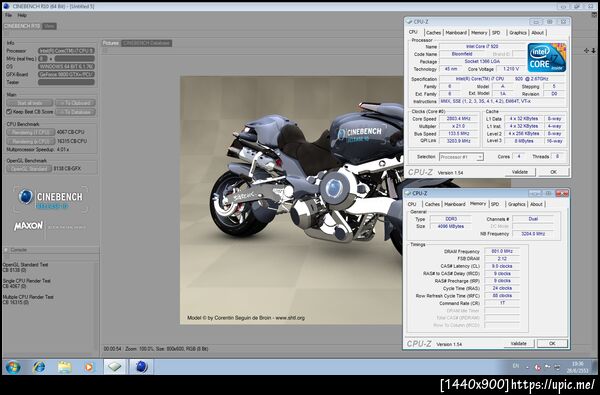Click the upper CPU-Z window title icon
The height and width of the screenshot is (395, 600).
tap(409, 22)
